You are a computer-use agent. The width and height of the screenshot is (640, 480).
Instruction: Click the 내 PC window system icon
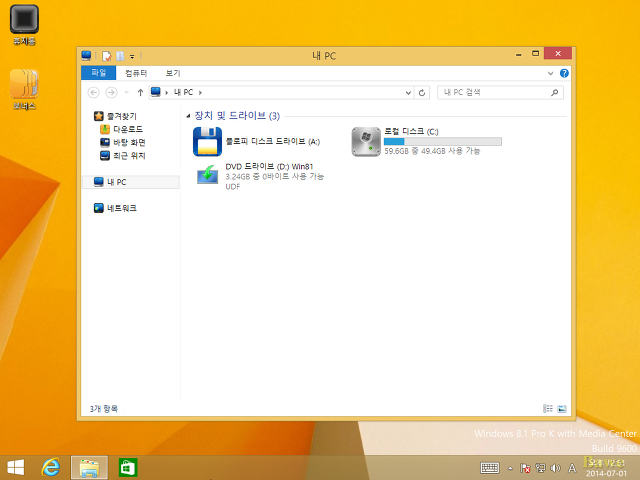pos(86,56)
